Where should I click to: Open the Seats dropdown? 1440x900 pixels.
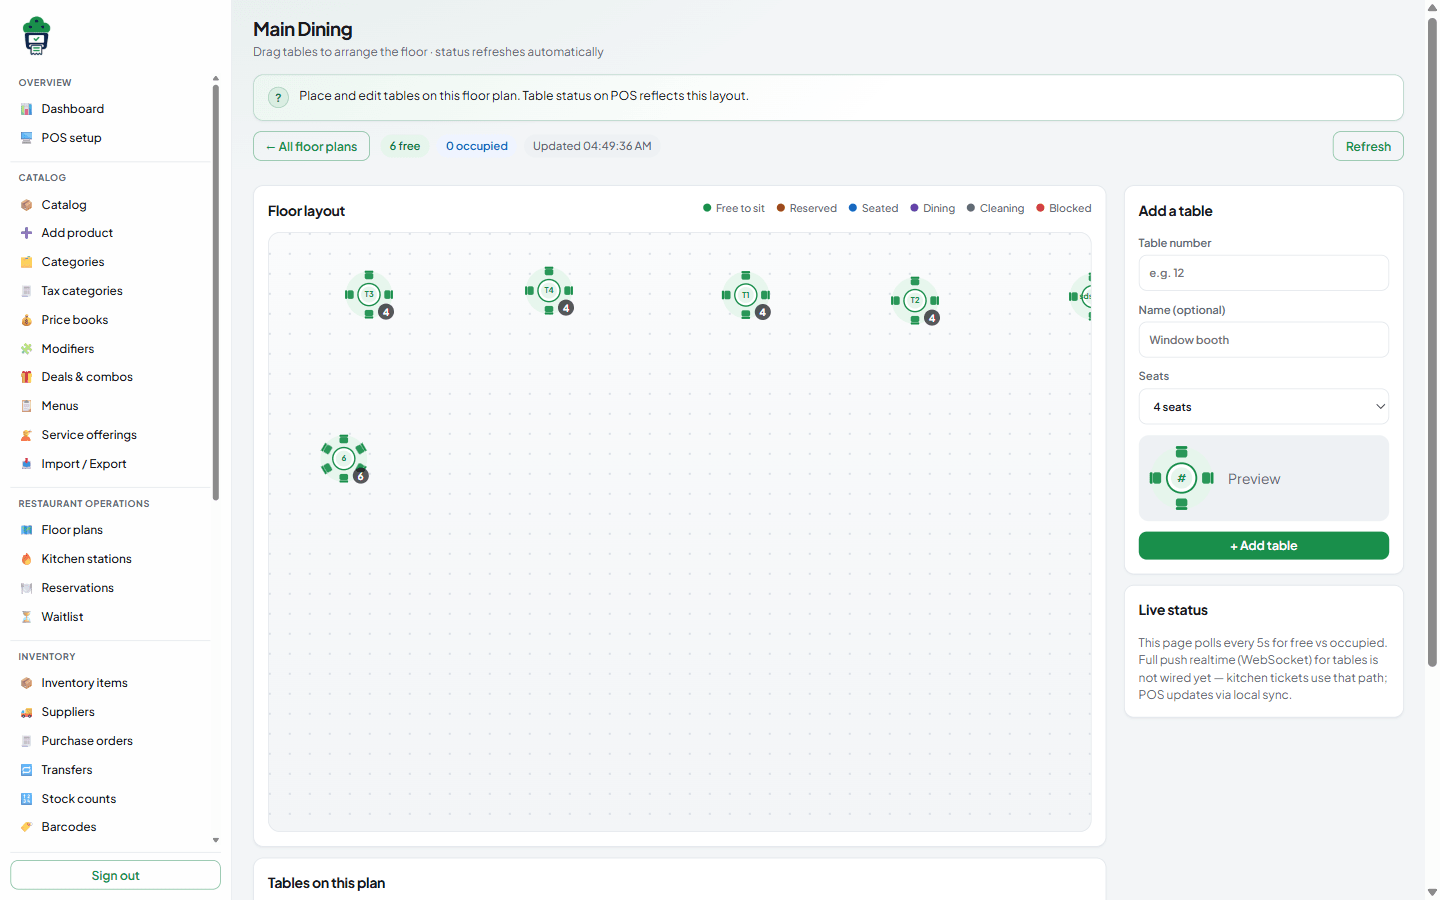(1263, 407)
